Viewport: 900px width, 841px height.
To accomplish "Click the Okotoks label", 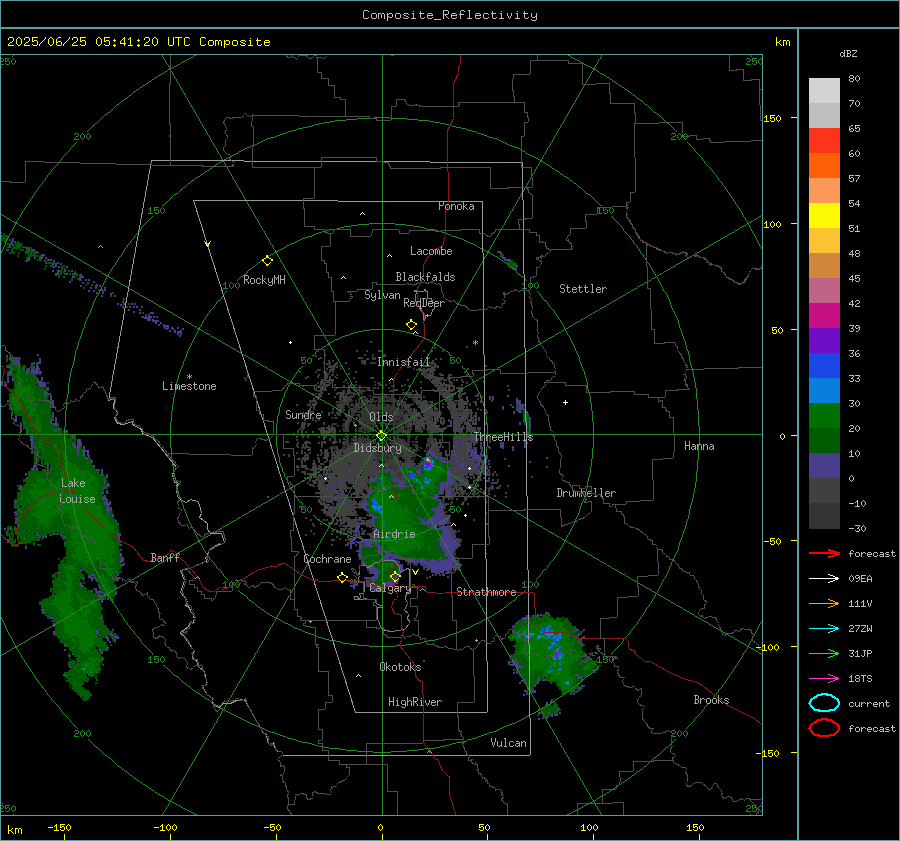I will [x=400, y=666].
